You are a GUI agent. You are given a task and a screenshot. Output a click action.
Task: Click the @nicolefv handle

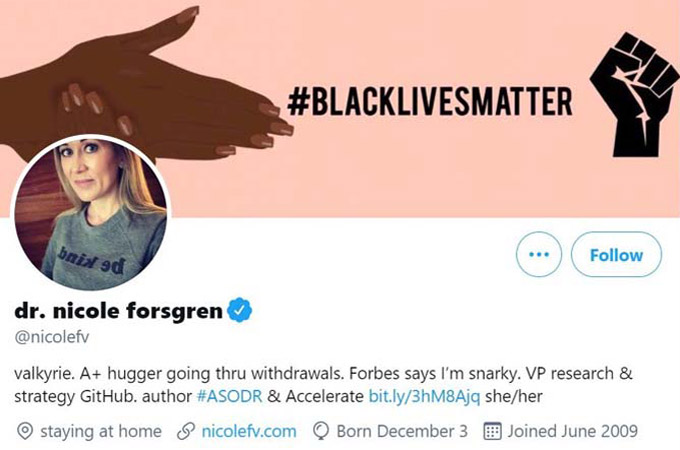[52, 337]
